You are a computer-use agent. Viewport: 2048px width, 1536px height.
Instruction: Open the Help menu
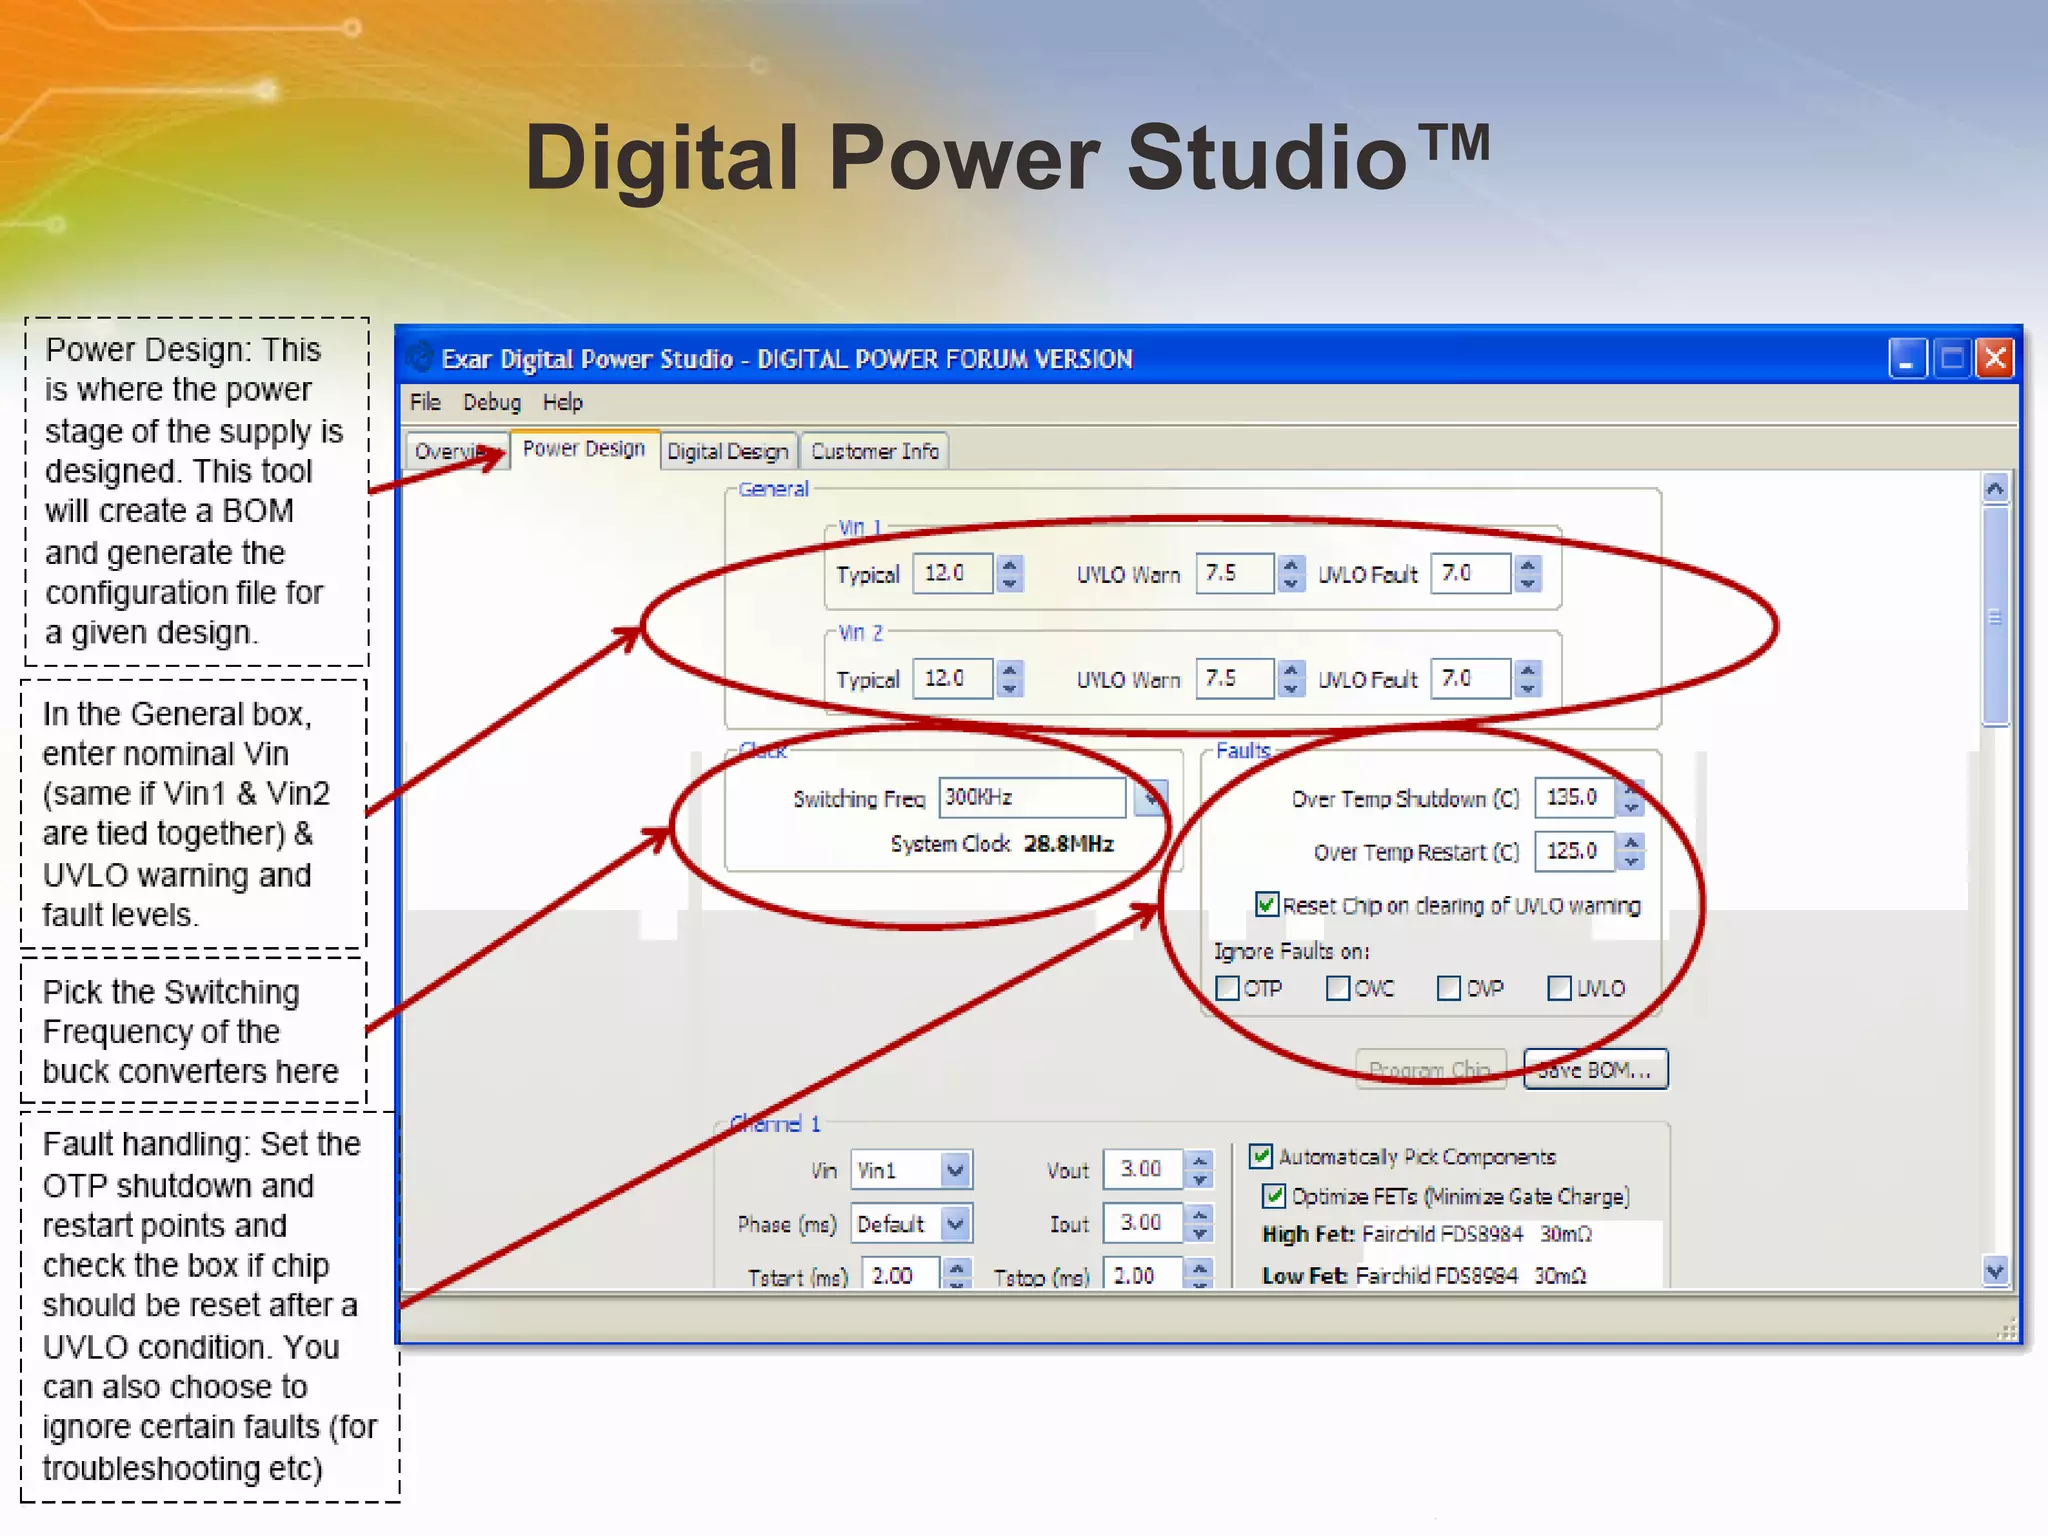click(563, 402)
